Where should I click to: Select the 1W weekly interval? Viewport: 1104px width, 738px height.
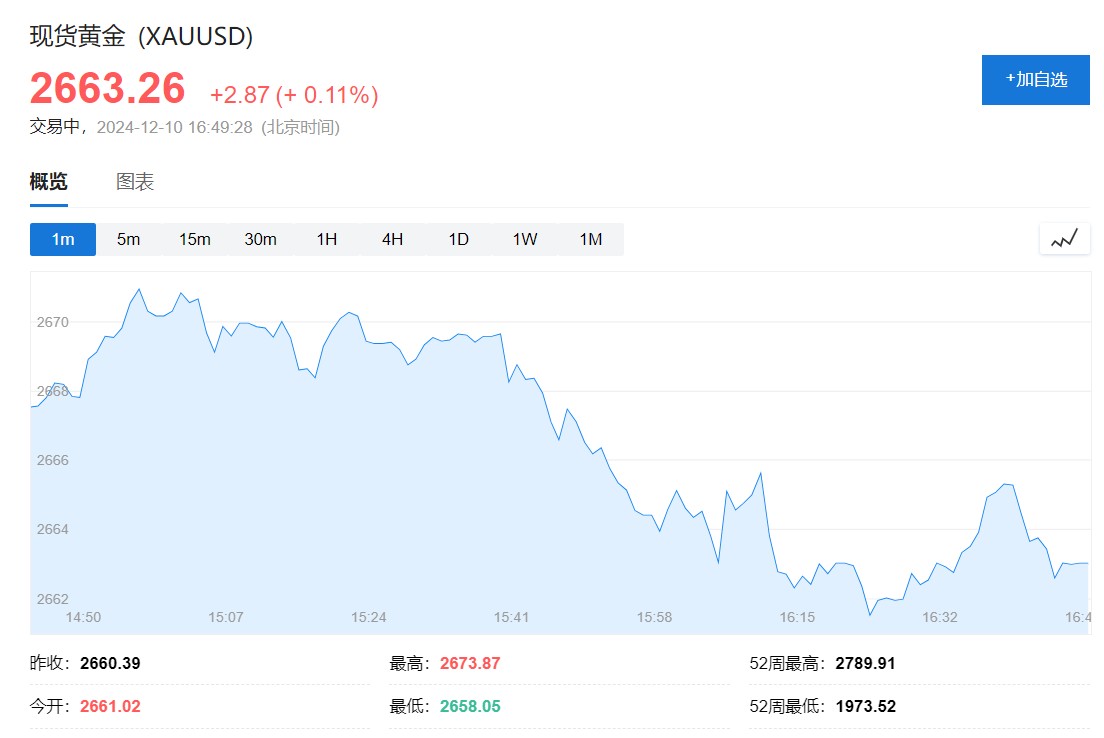[525, 240]
